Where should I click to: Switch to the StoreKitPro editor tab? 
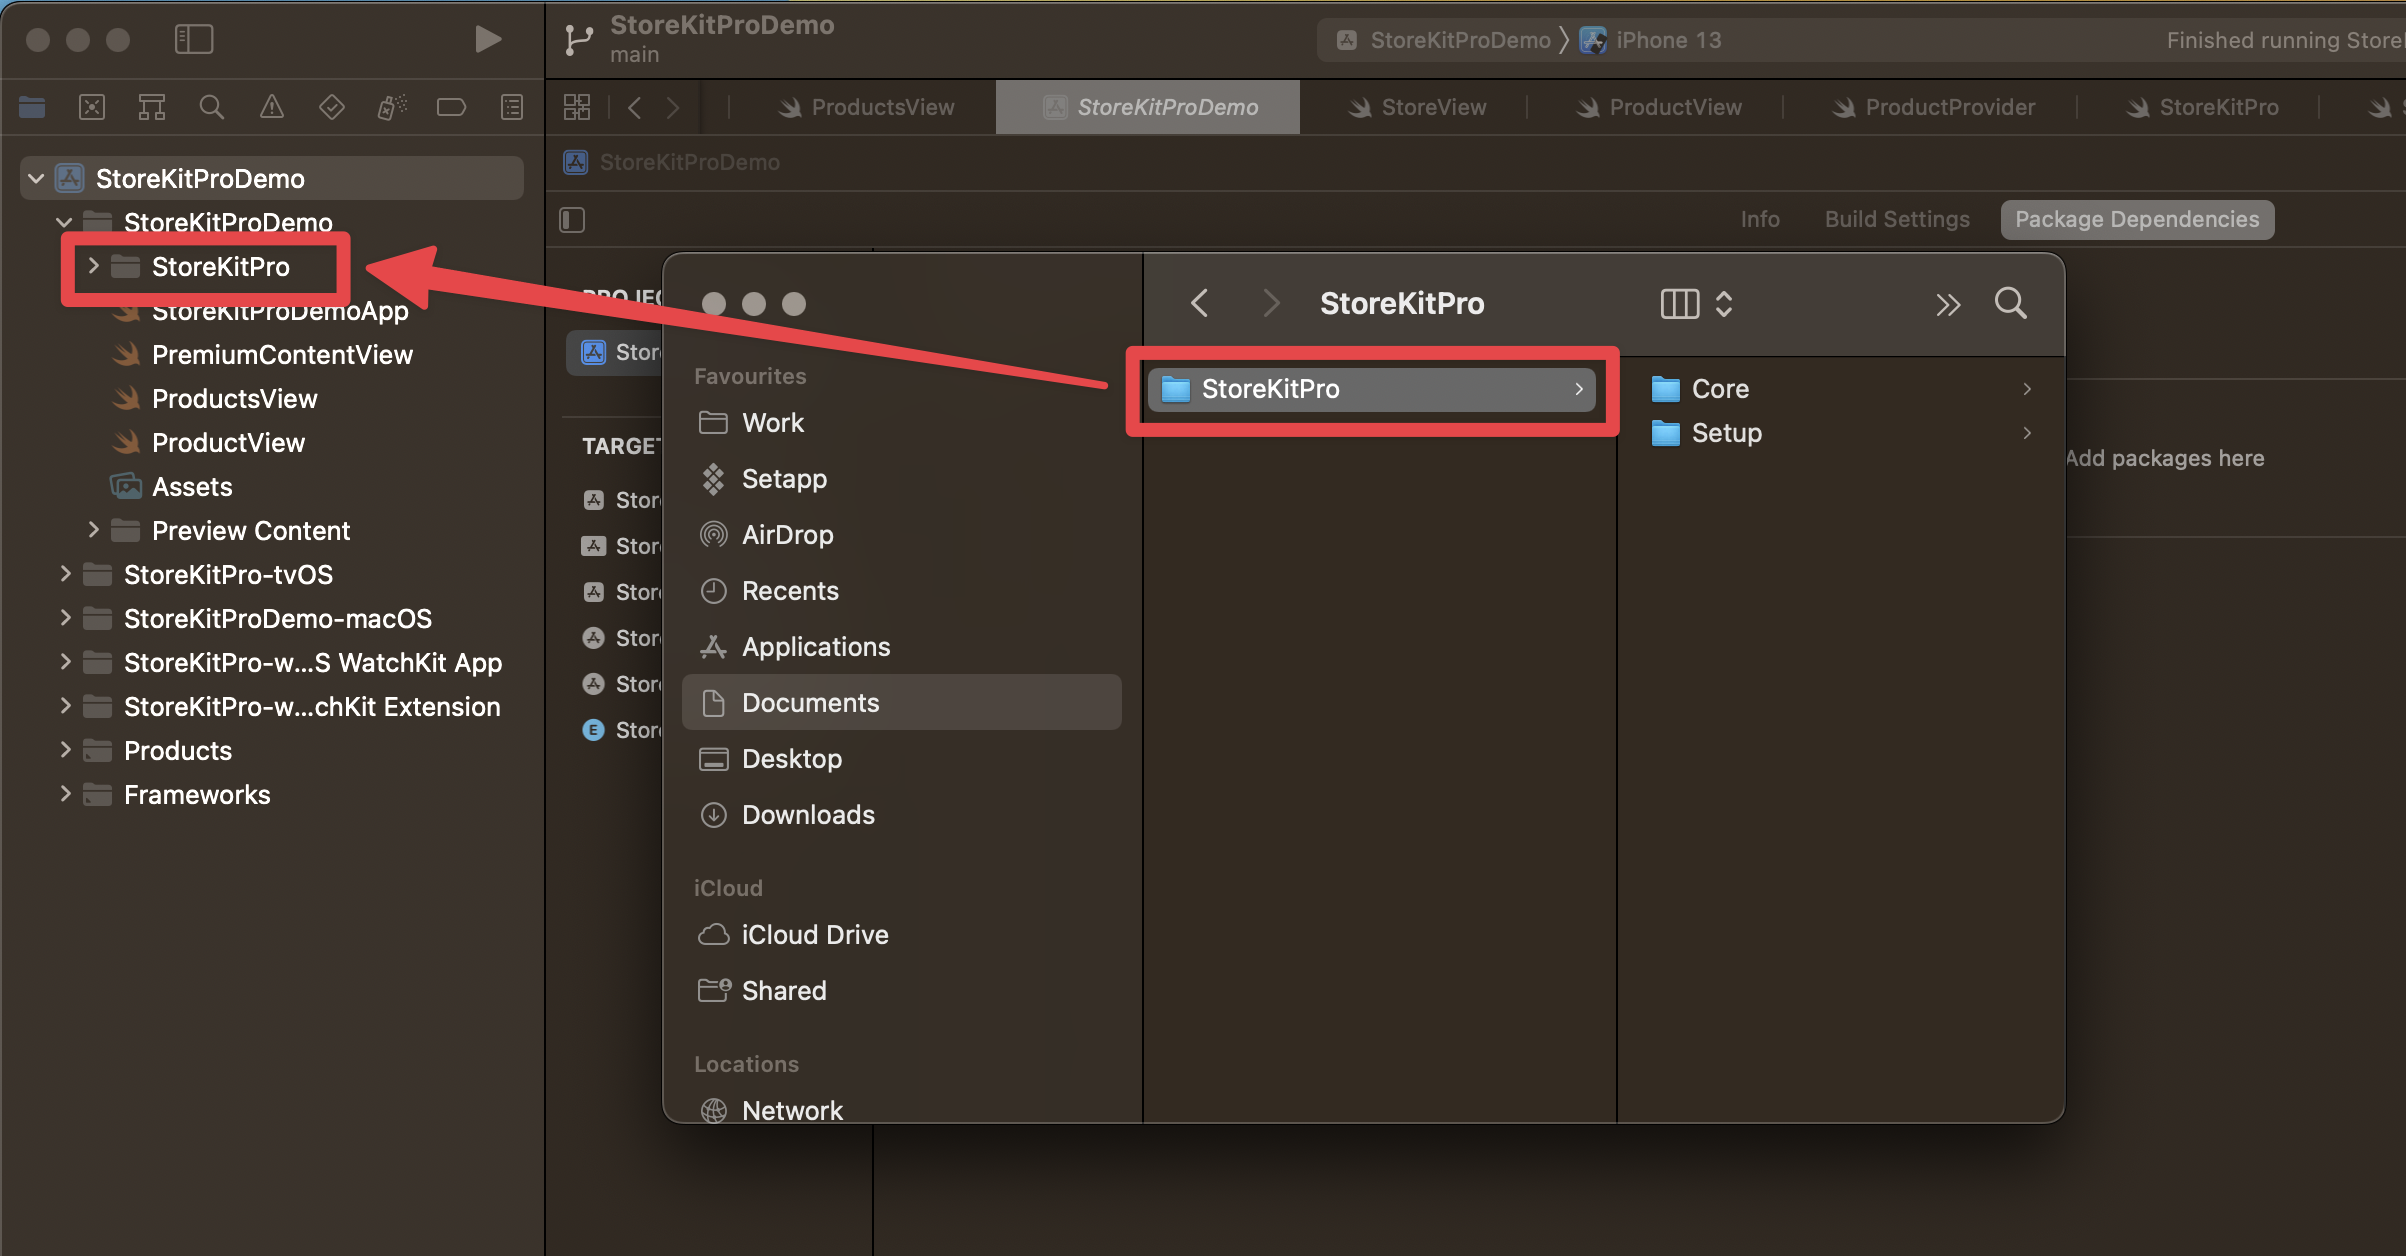pos(2202,107)
